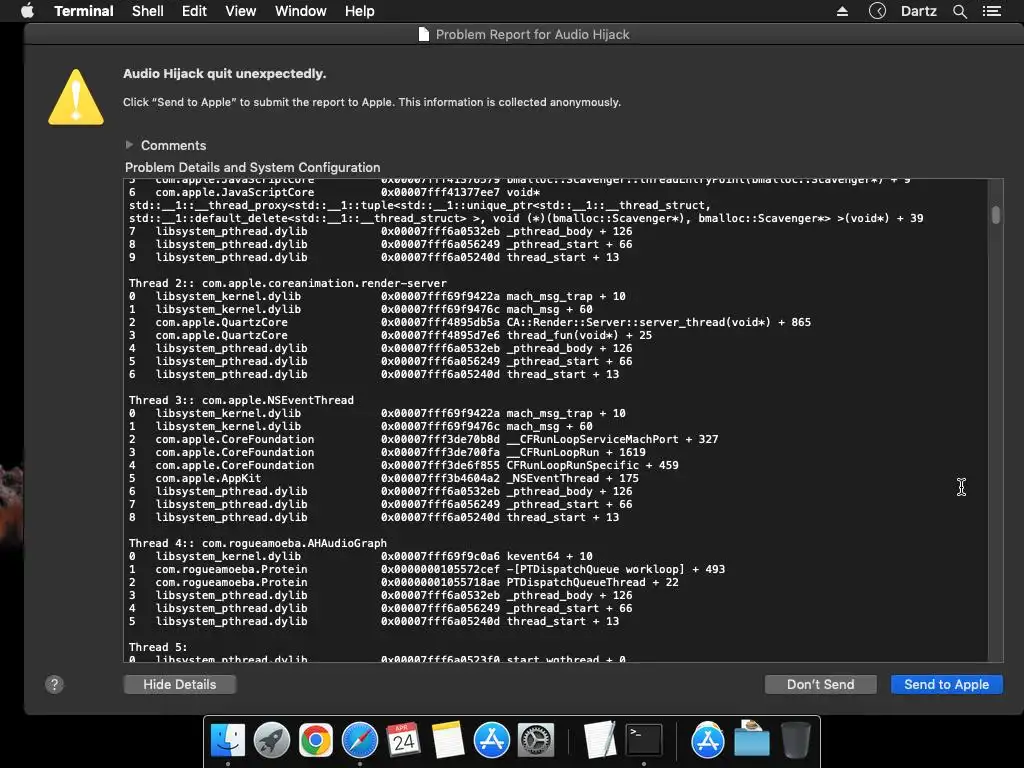
Task: Open Google Chrome from the Dock
Action: [315, 740]
